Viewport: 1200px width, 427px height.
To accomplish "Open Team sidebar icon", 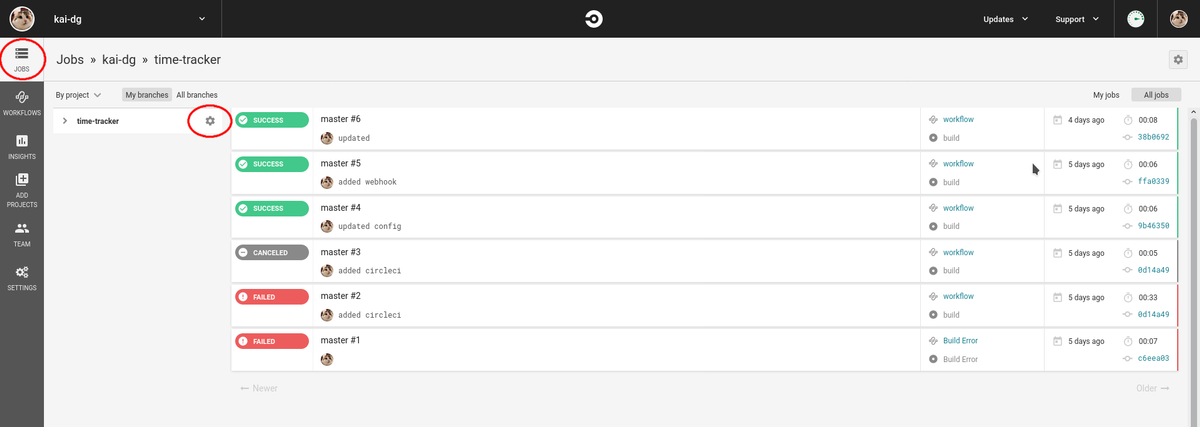I will (21, 234).
